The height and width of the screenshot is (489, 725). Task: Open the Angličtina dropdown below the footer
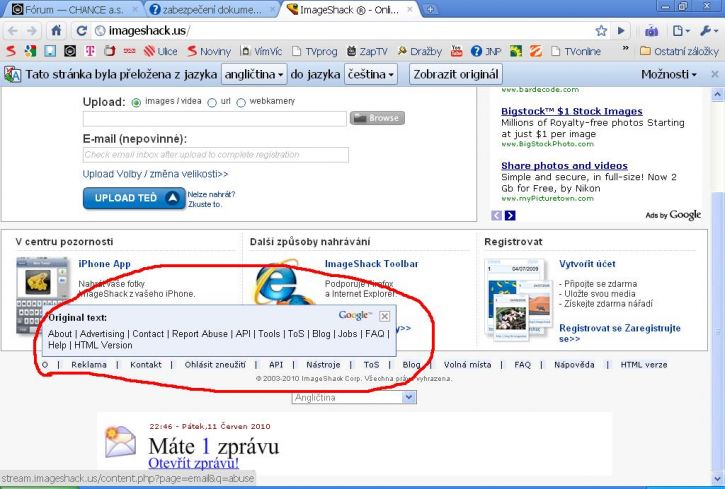tap(354, 397)
